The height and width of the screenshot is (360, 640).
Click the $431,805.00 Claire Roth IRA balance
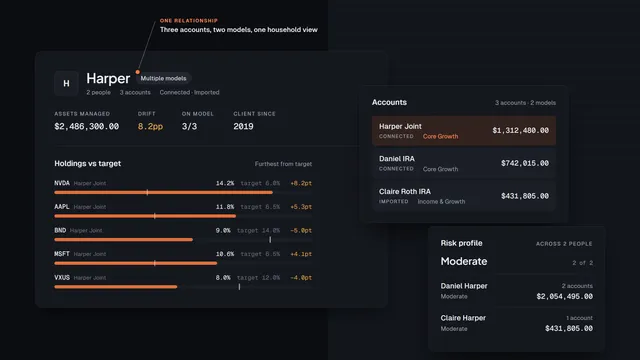point(525,196)
